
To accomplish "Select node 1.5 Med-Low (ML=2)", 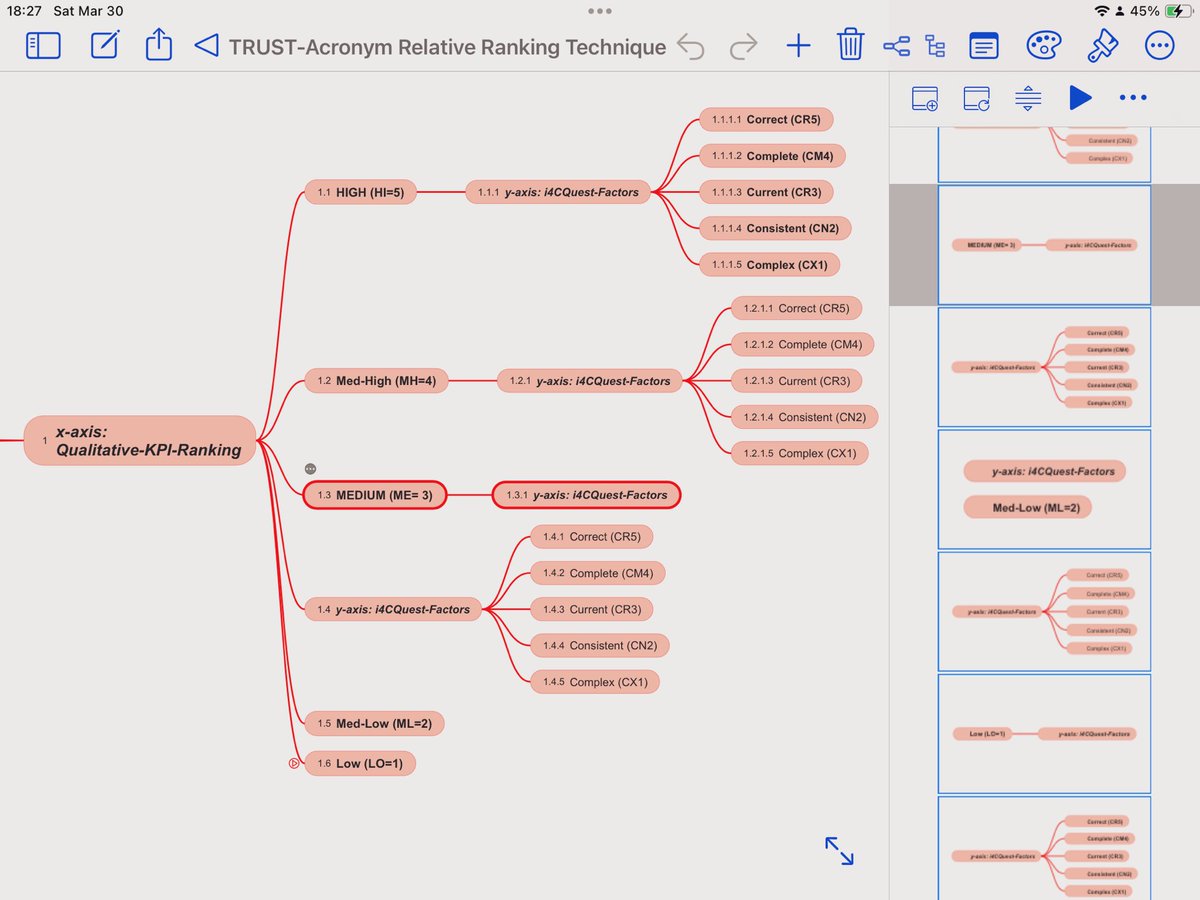I will coord(374,723).
